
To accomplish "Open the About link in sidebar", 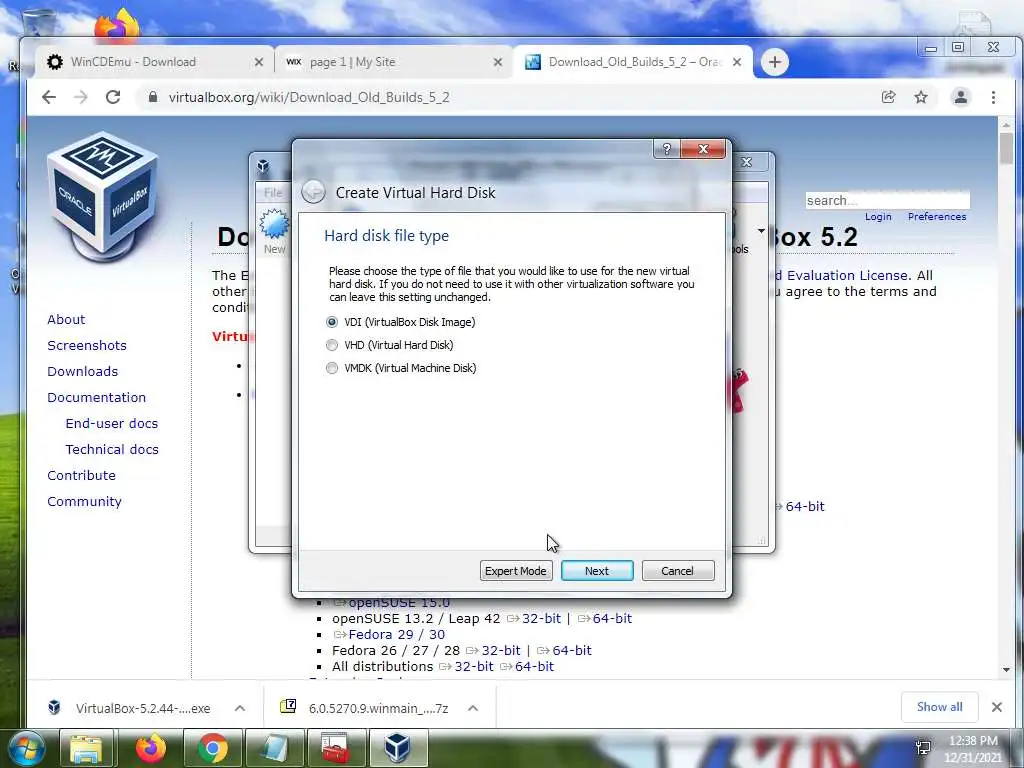I will 66,319.
